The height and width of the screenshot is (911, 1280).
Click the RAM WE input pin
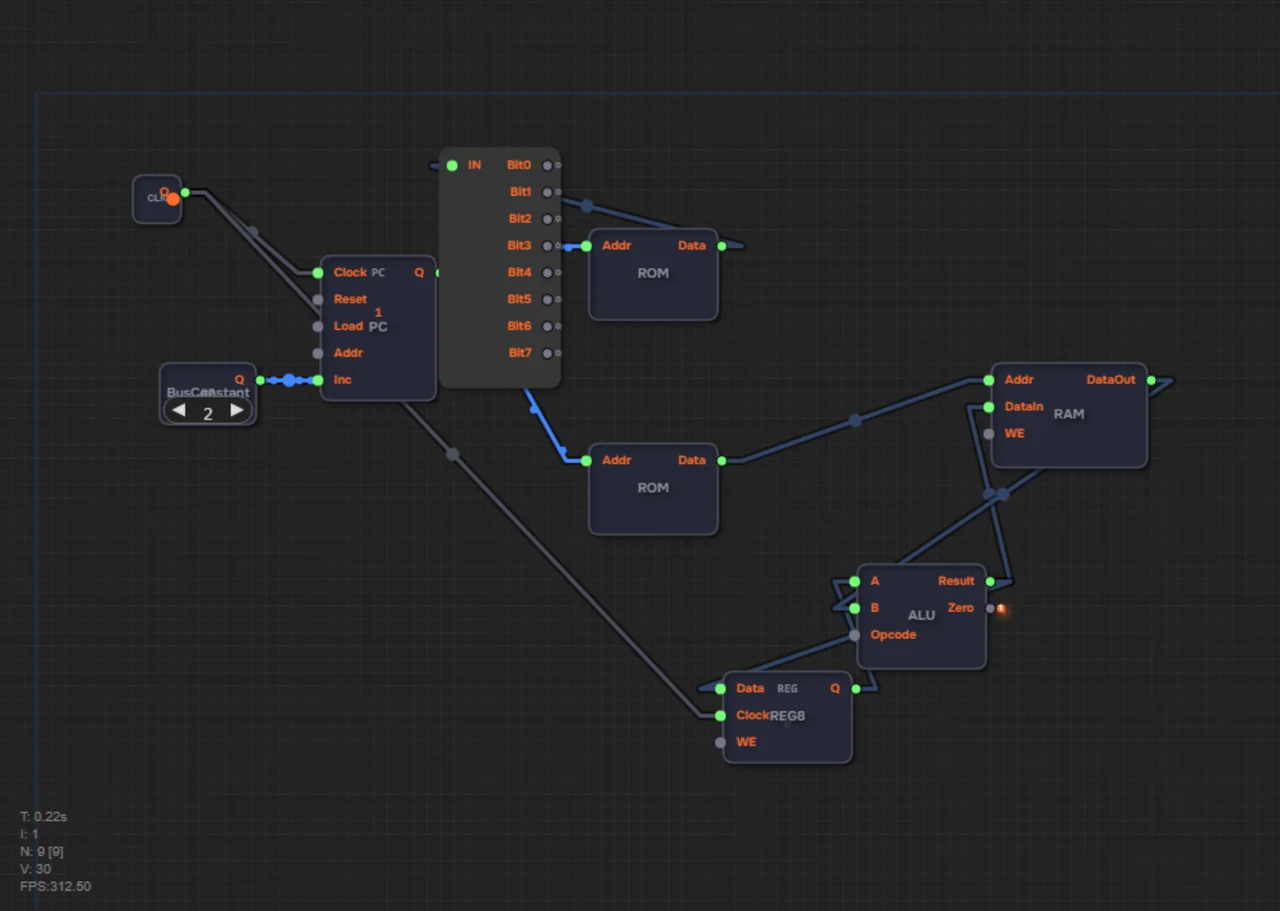(988, 434)
